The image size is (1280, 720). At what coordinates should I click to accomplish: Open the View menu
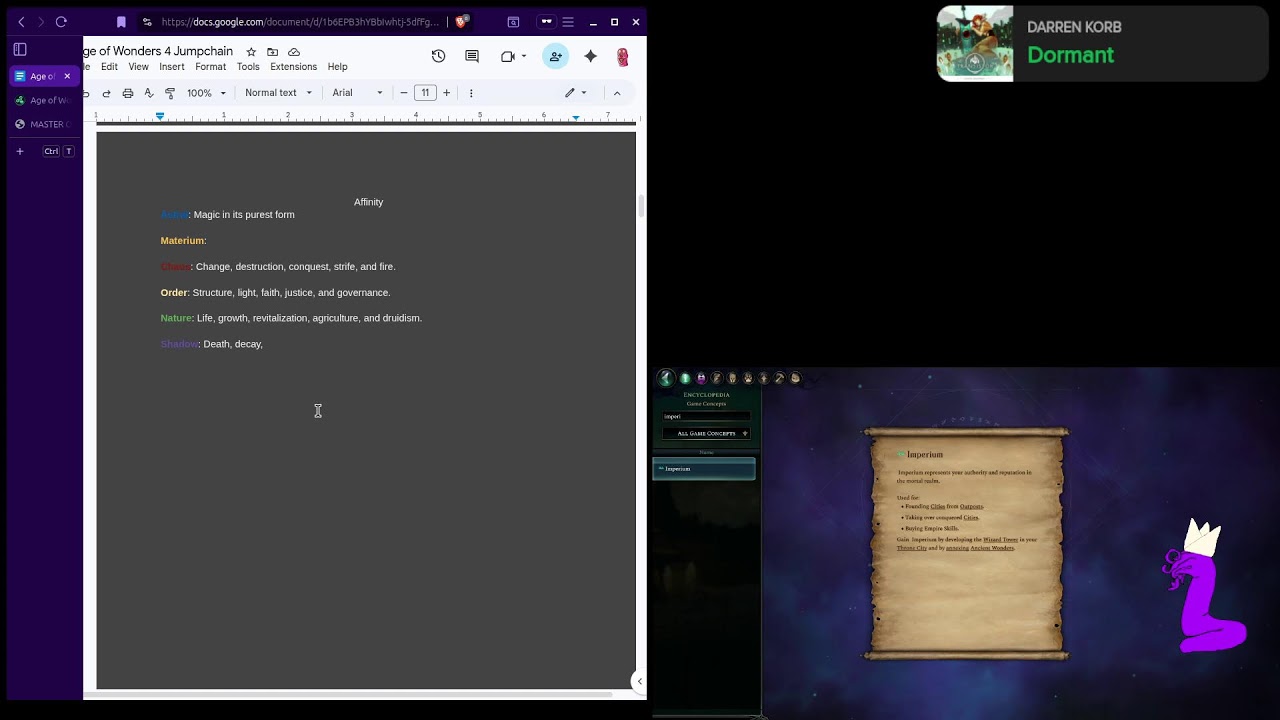(x=138, y=67)
